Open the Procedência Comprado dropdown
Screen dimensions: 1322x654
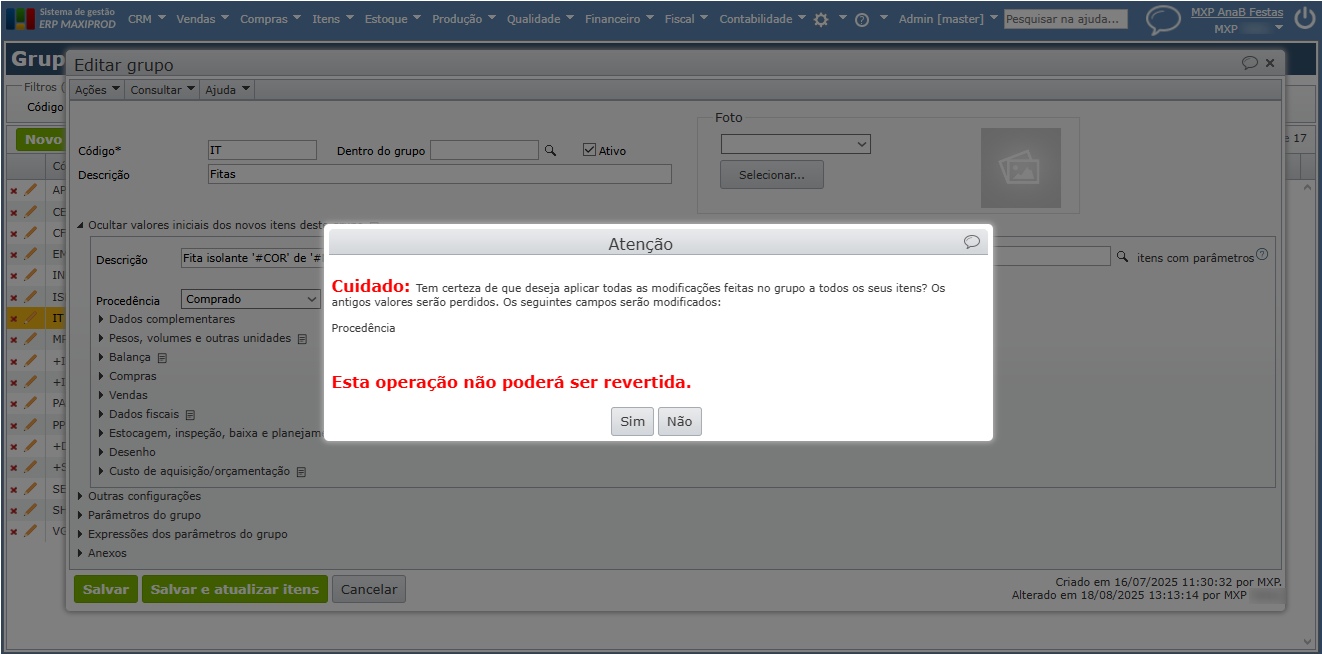[x=251, y=299]
